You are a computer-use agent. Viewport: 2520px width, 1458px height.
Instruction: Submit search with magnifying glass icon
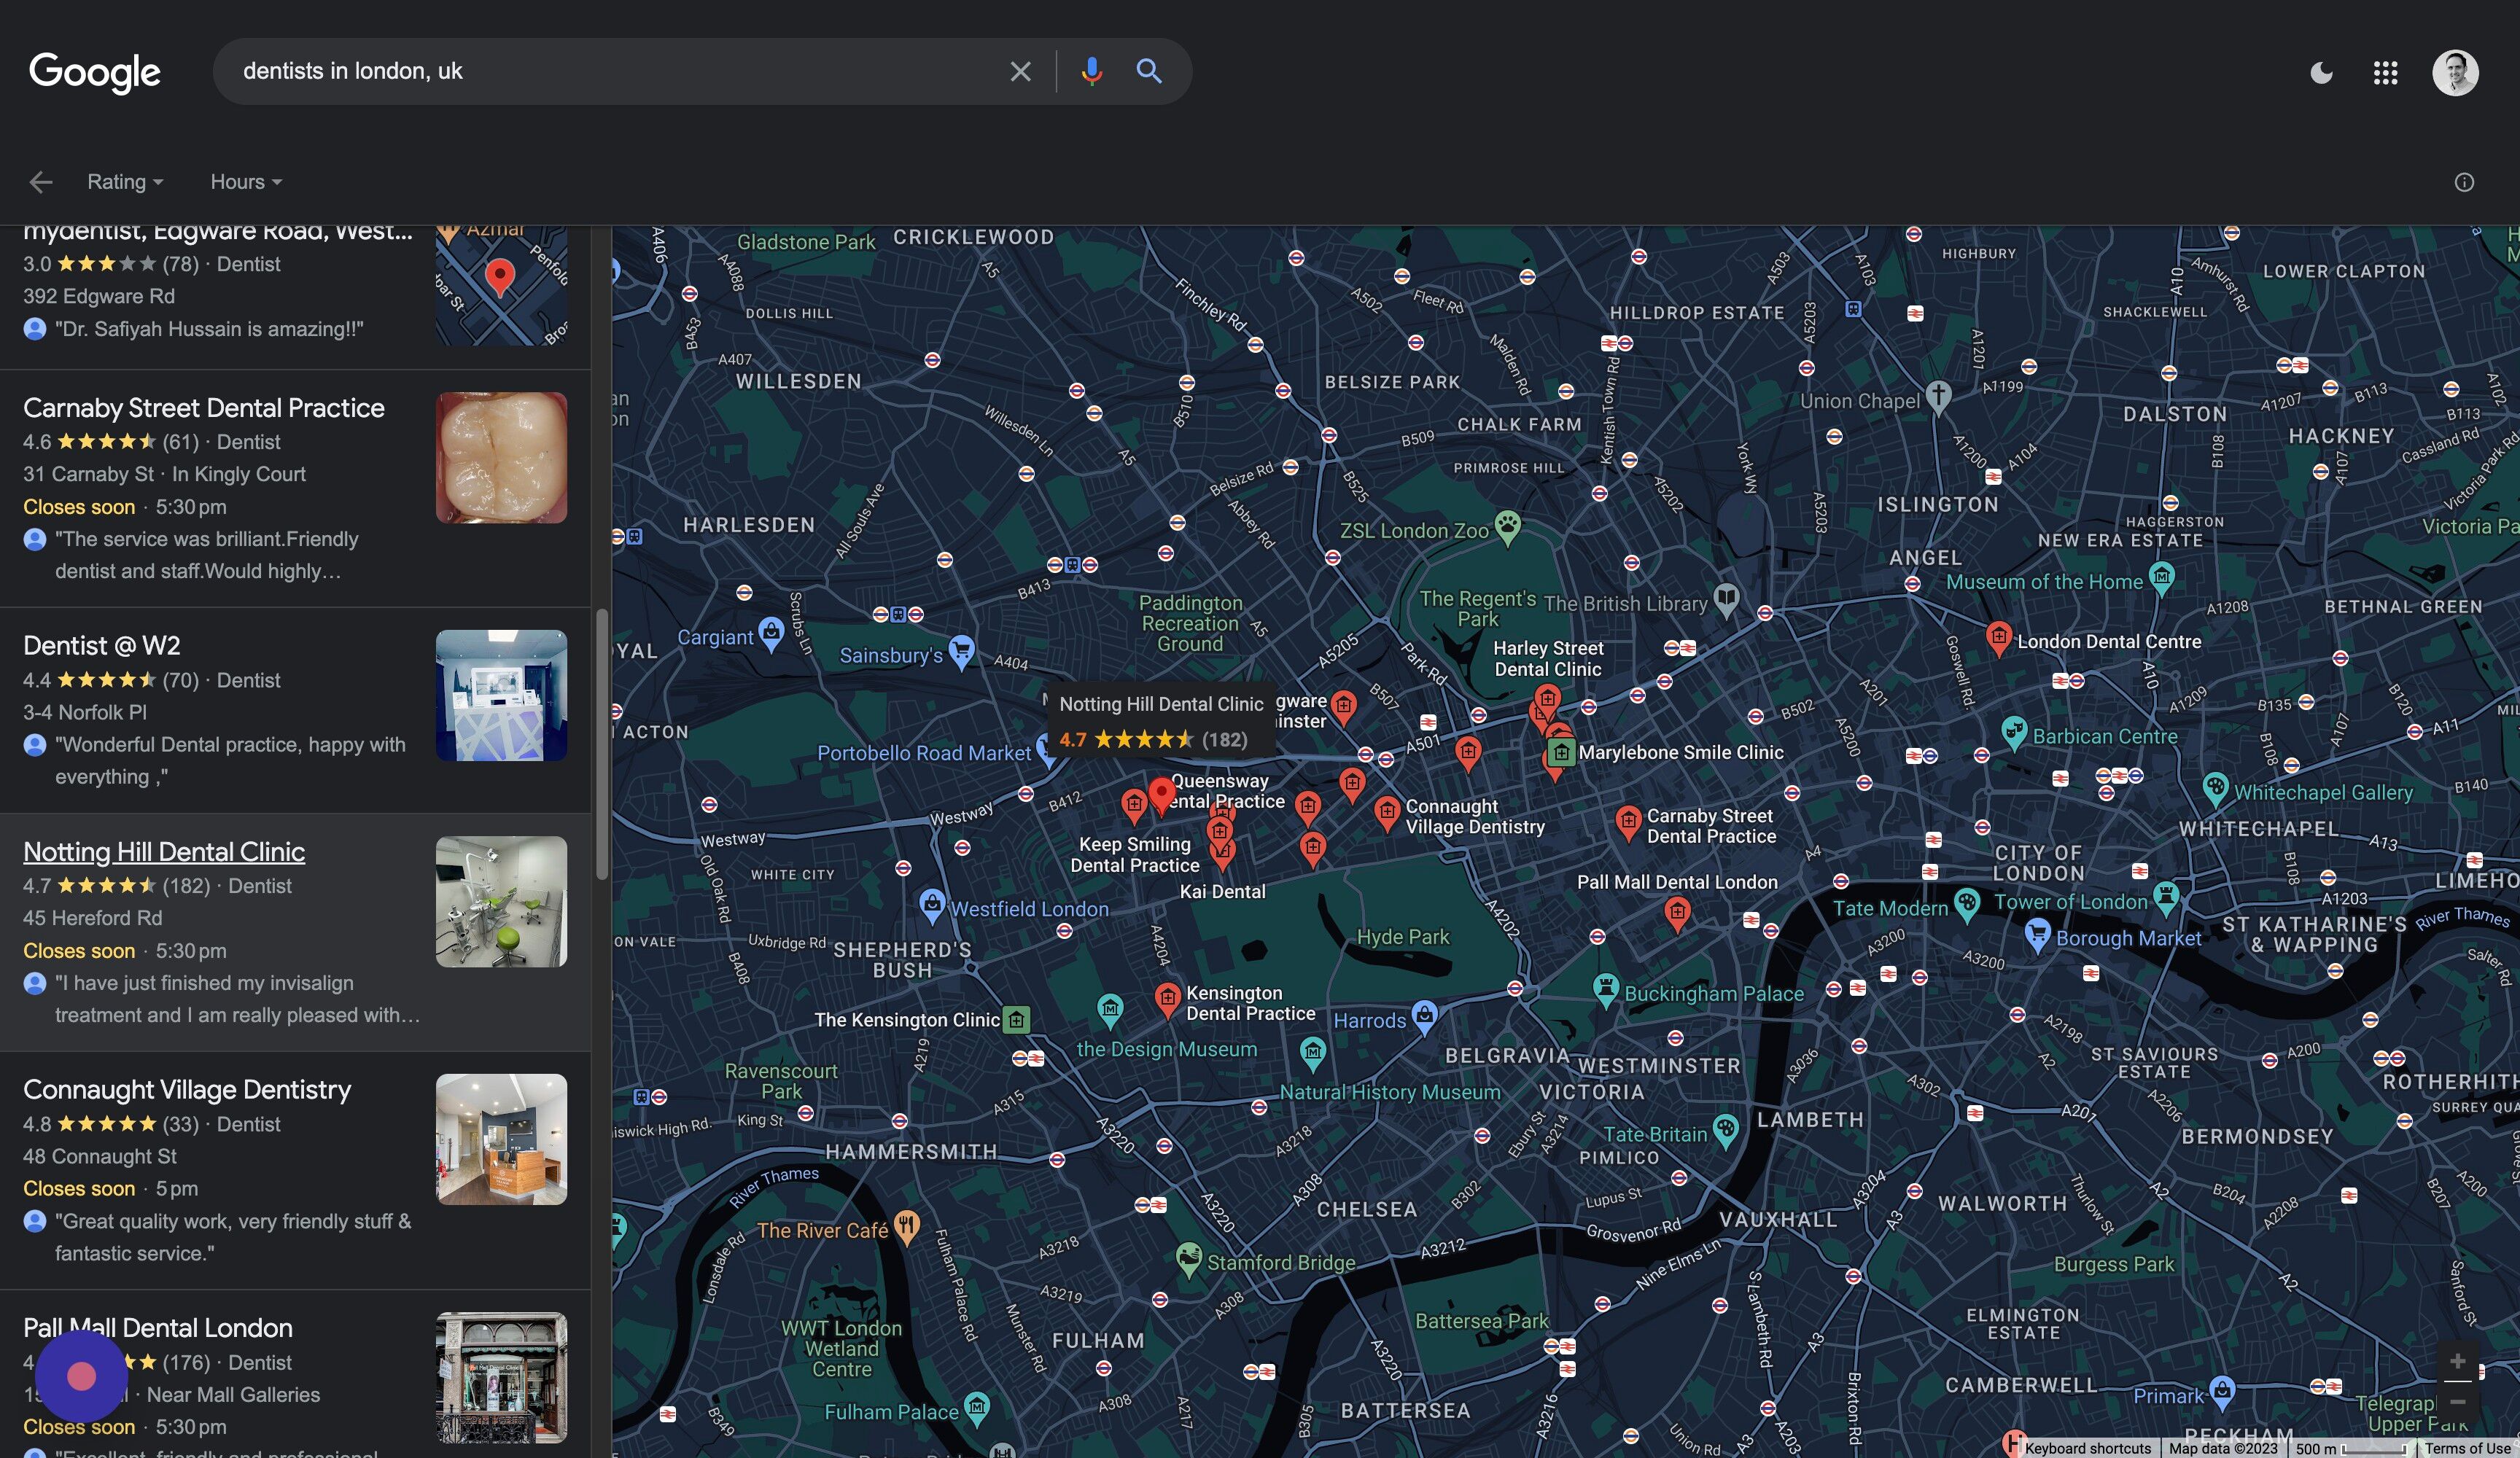1149,71
